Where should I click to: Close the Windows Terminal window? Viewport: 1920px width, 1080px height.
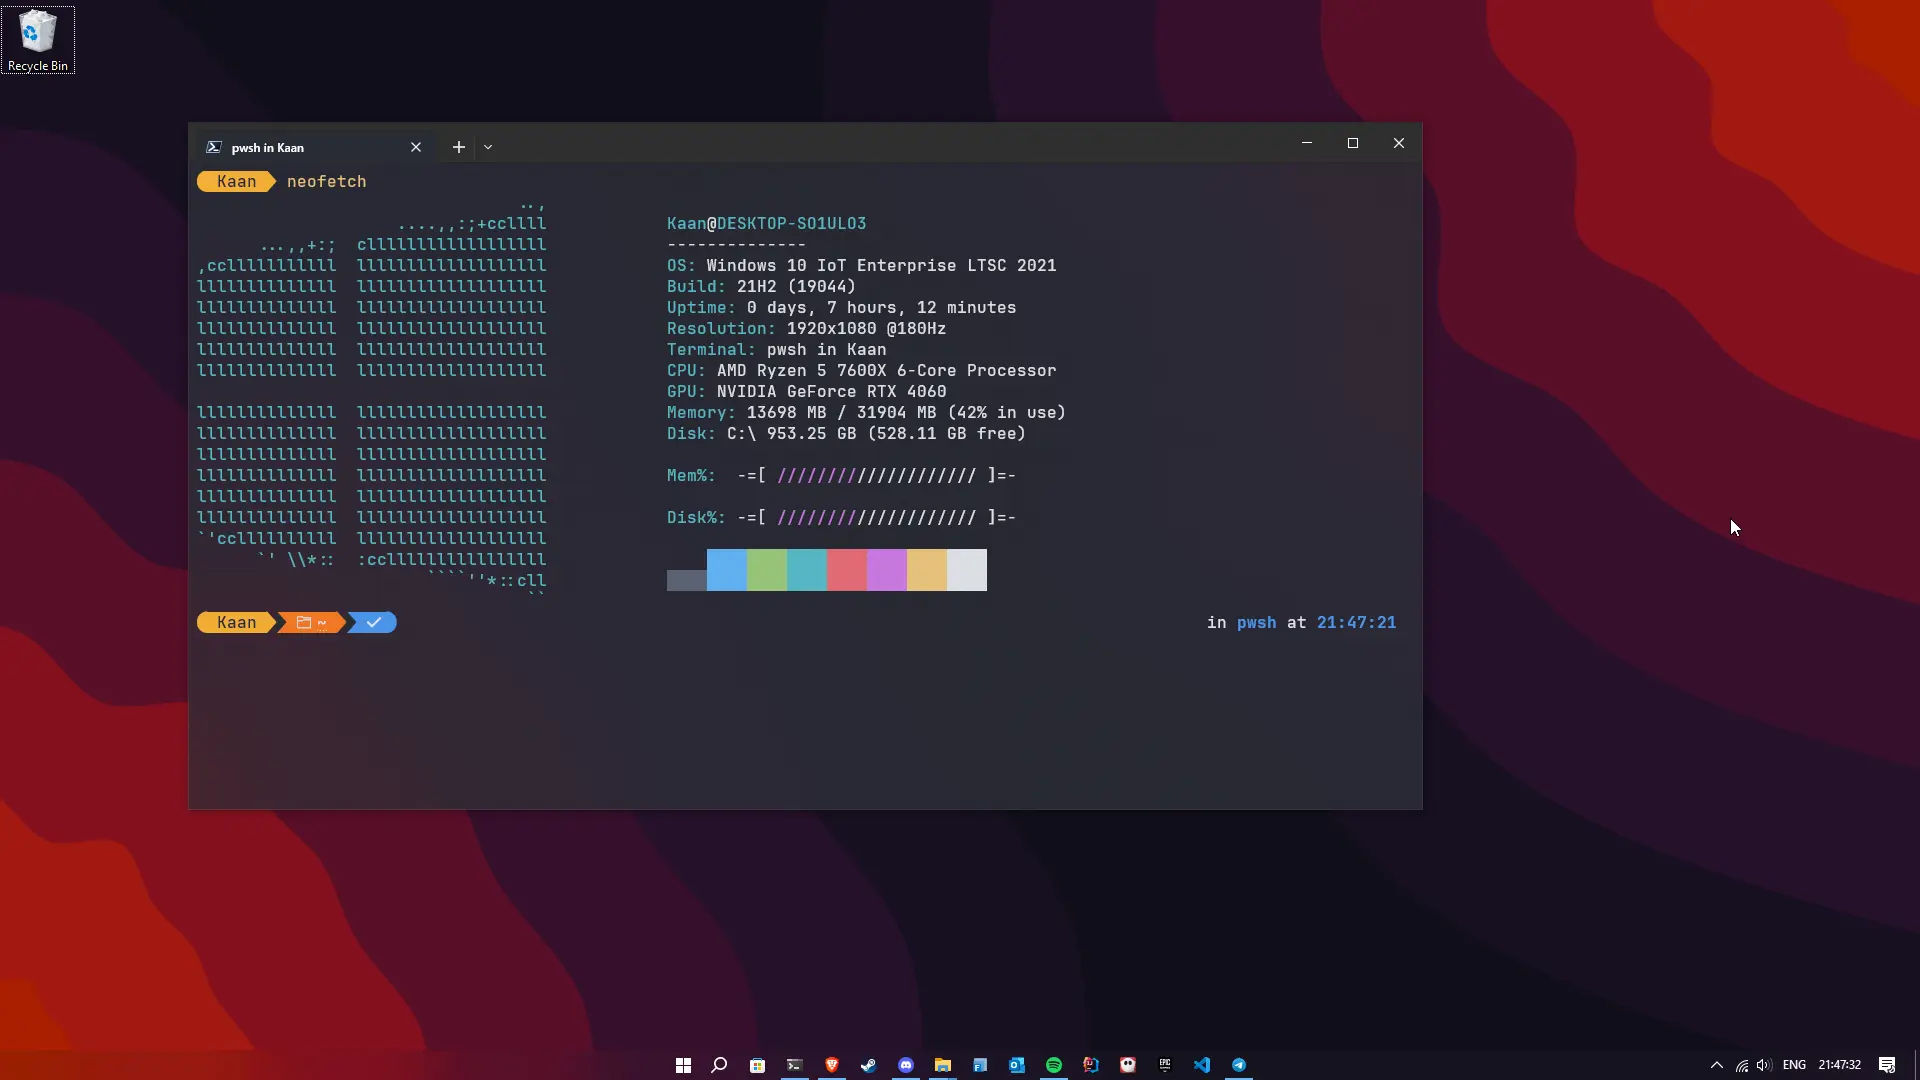[x=1399, y=143]
